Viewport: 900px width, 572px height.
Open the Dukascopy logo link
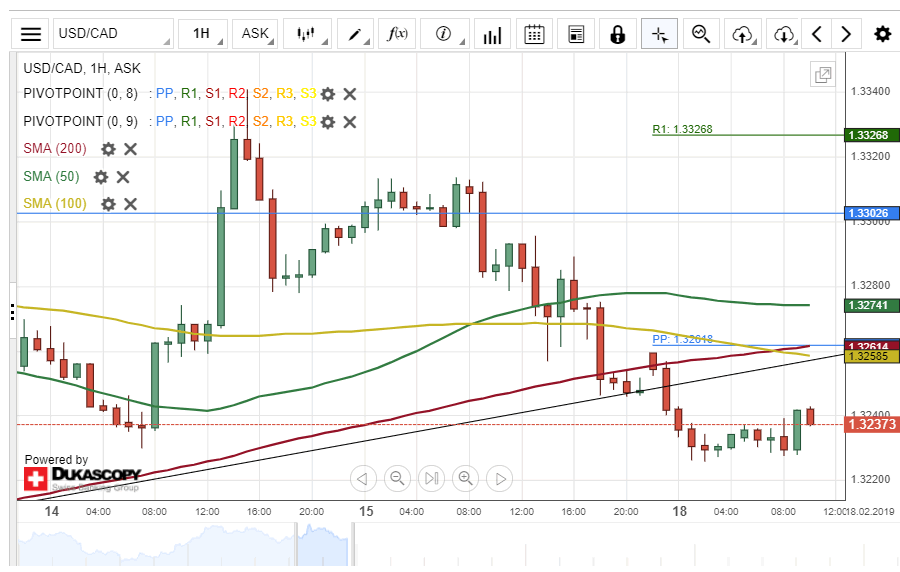pos(82,478)
